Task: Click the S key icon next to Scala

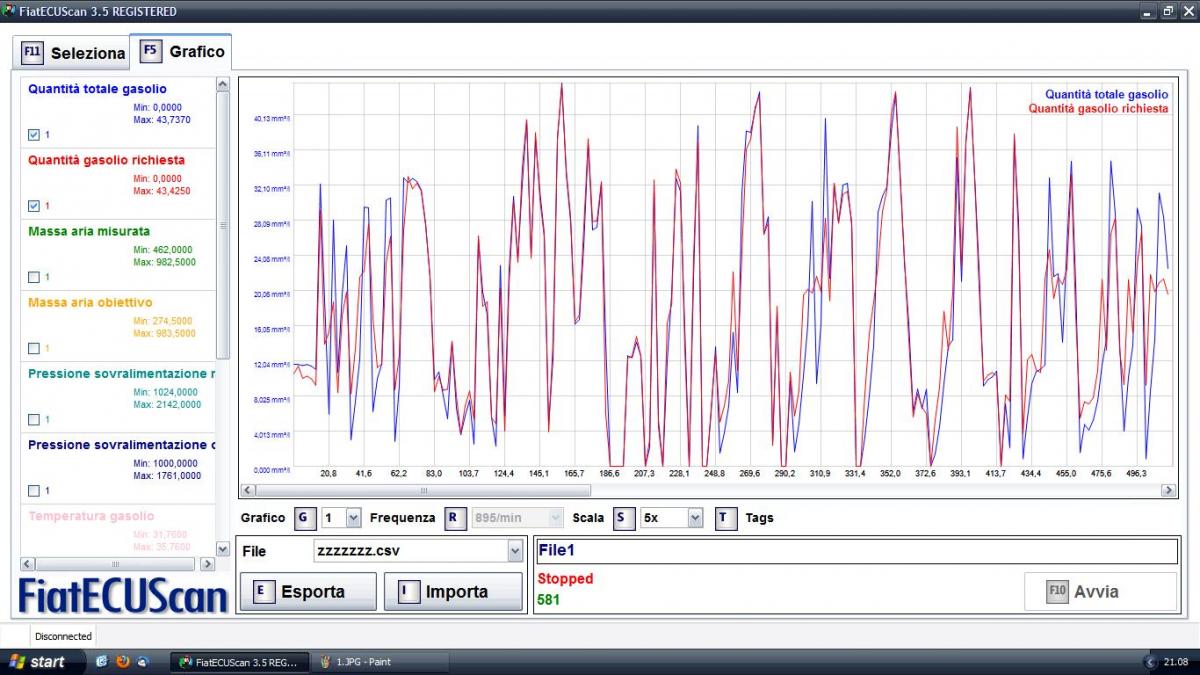Action: click(623, 517)
